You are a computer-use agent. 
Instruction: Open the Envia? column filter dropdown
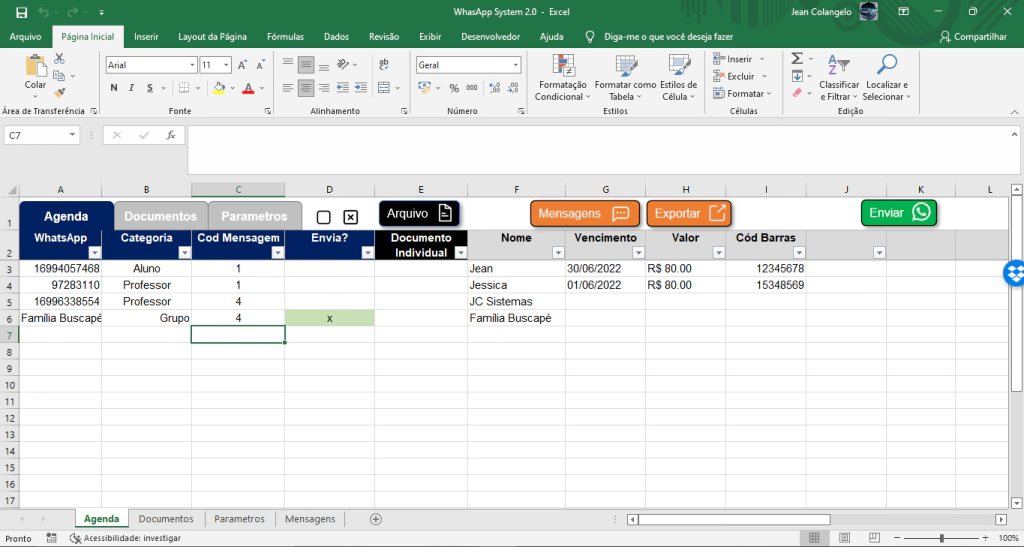(x=367, y=253)
